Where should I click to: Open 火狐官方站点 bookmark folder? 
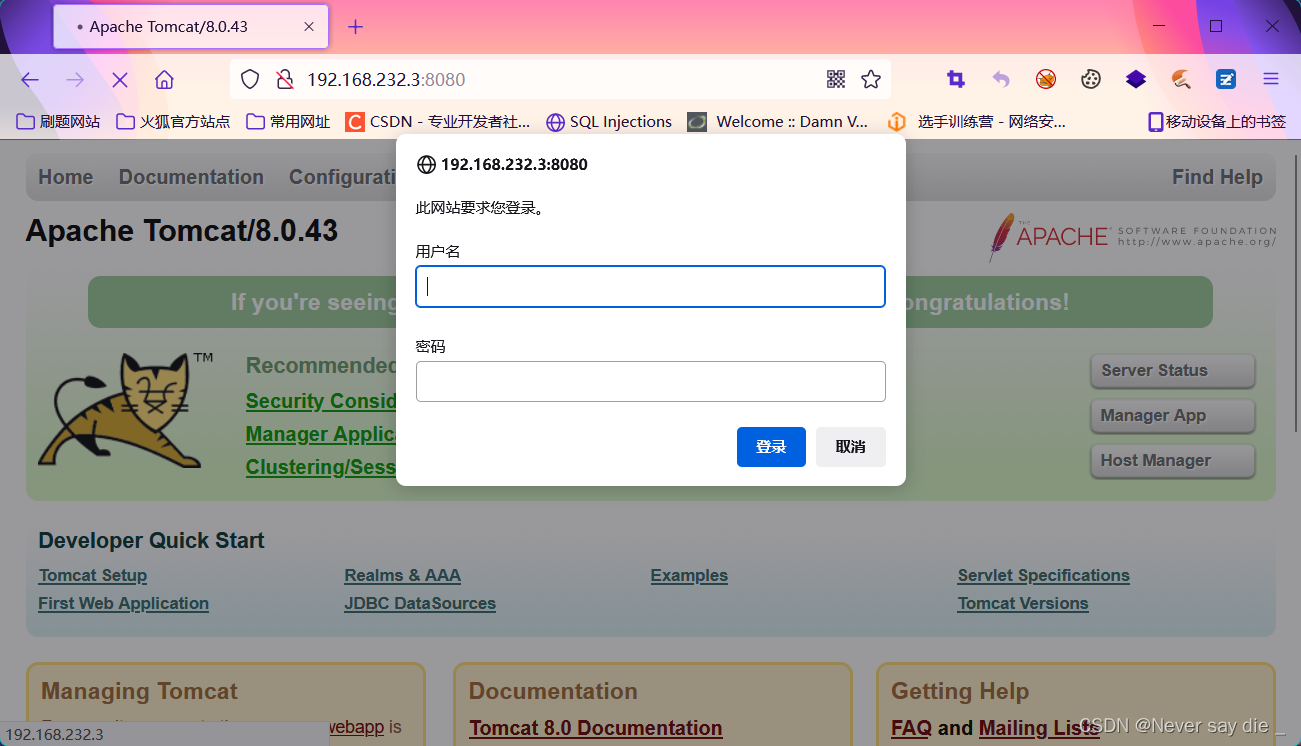173,122
